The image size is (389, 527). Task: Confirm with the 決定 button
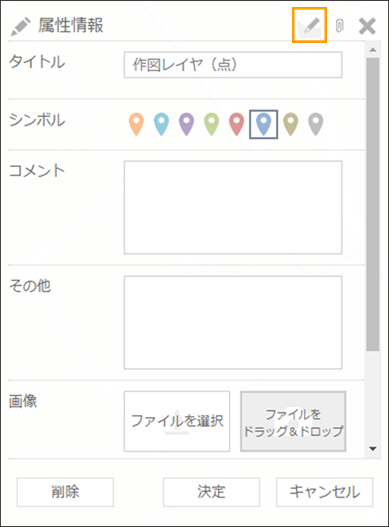pos(211,492)
